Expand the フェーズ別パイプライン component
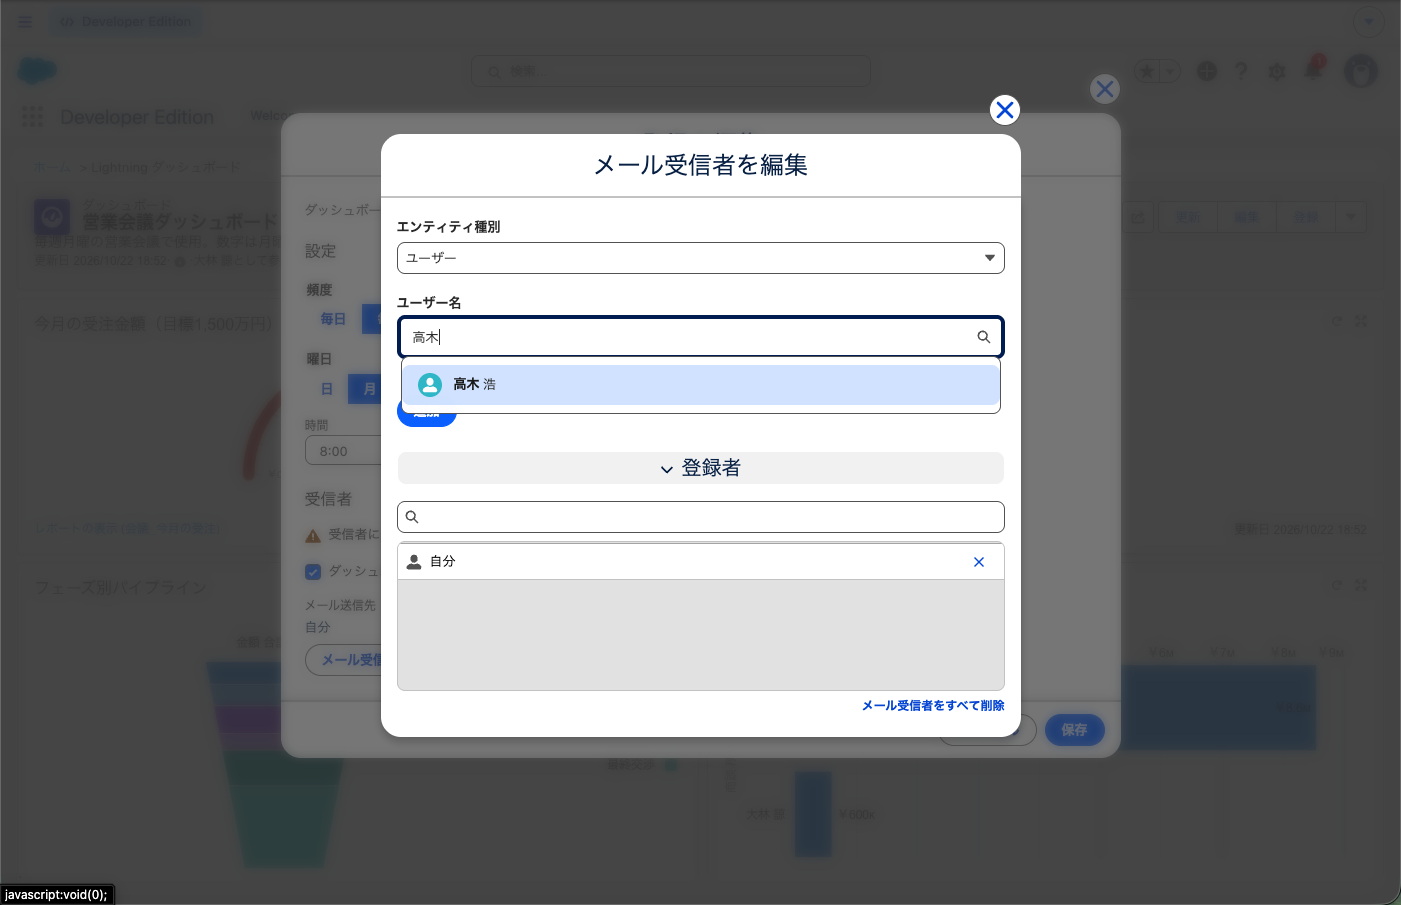The height and width of the screenshot is (905, 1401). pos(1361,584)
